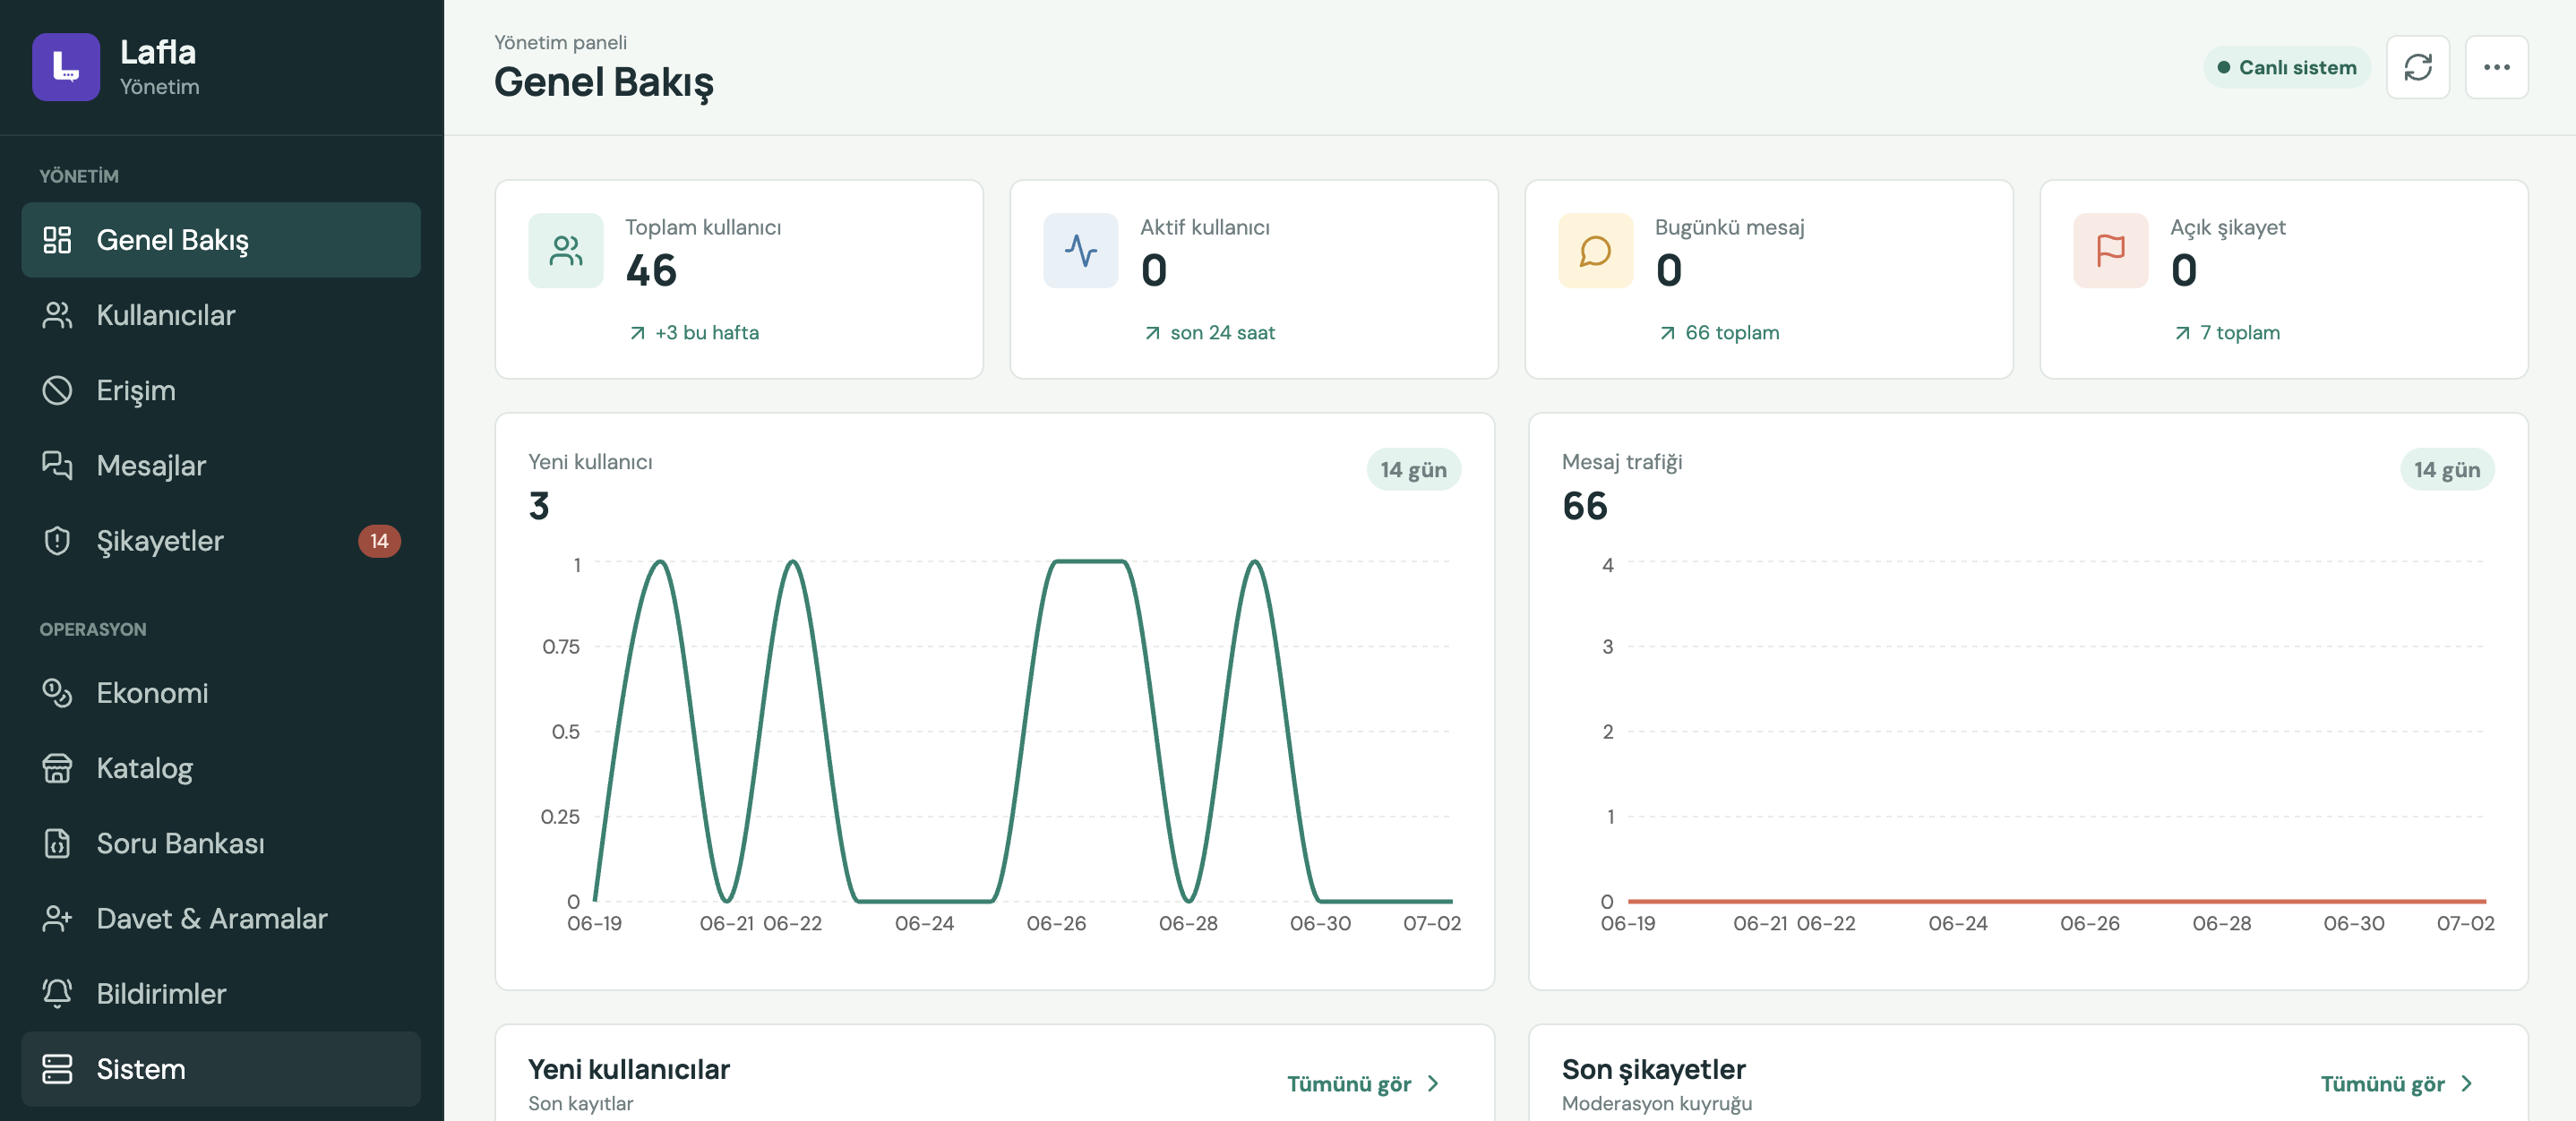Click the Mesajlar chat bubbles icon in the sidebar
The width and height of the screenshot is (2576, 1121).
(x=57, y=465)
